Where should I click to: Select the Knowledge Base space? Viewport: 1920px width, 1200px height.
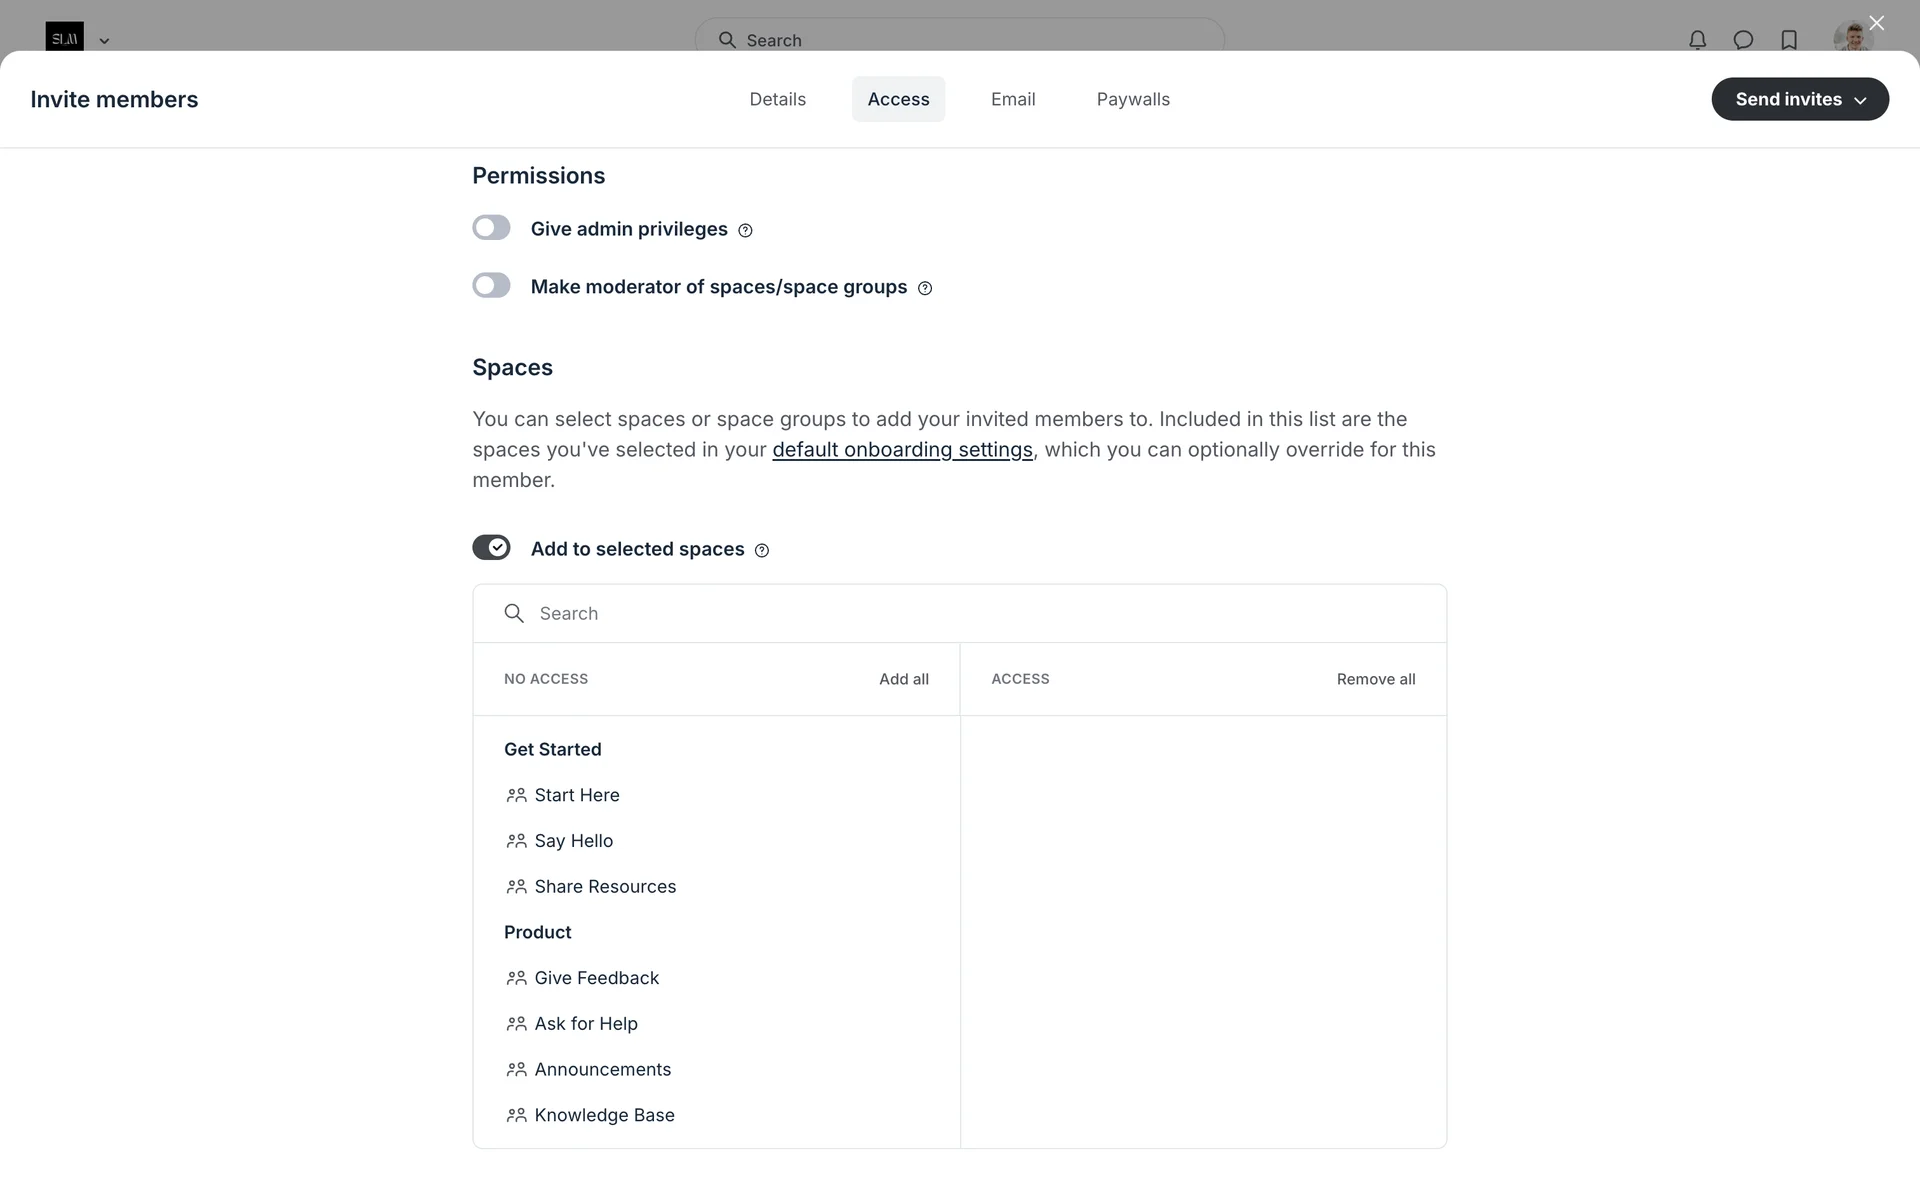coord(604,1115)
